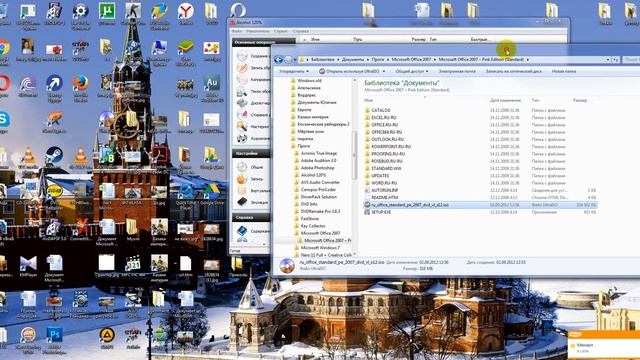640x360 pixels.
Task: Click Документы in the address breadcrumb
Action: (353, 60)
